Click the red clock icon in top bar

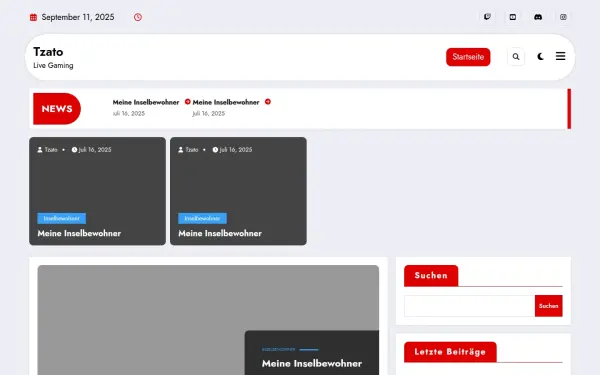click(138, 17)
